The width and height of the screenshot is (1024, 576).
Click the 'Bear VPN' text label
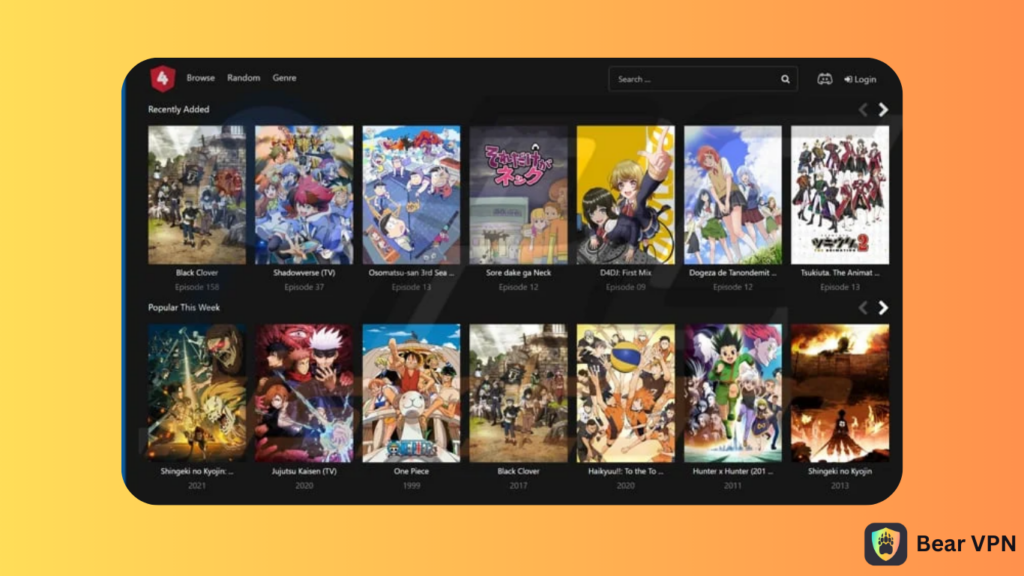click(x=966, y=543)
